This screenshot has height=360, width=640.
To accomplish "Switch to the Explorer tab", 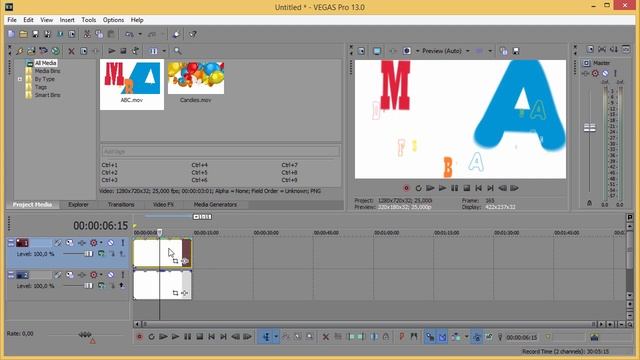I will coord(78,204).
